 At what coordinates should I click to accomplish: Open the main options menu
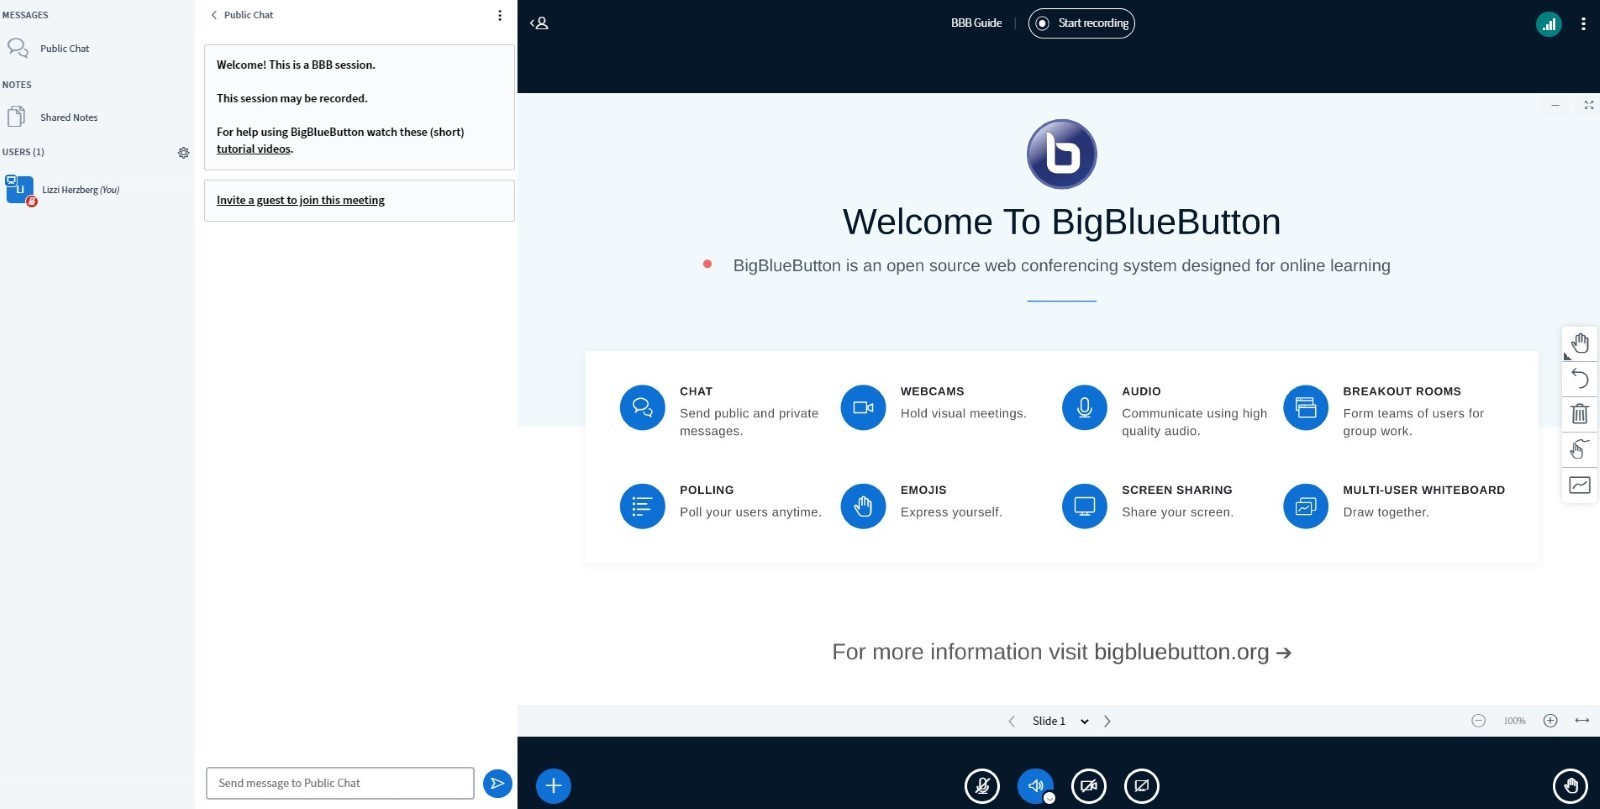(x=1583, y=24)
